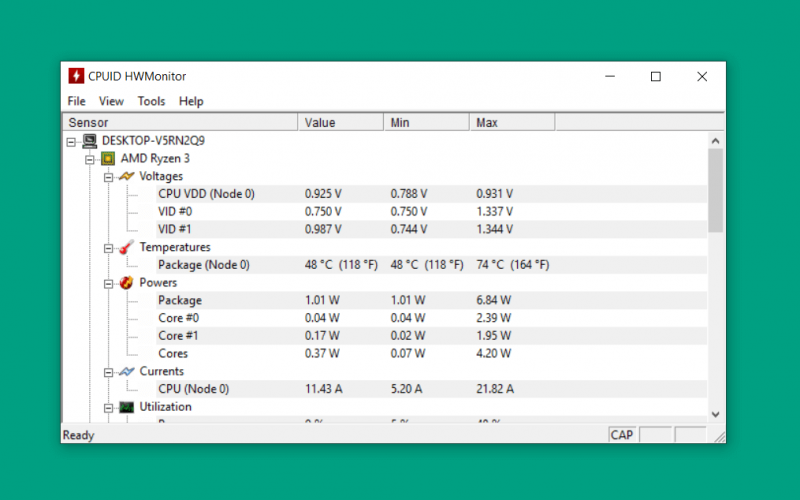
Task: Open the File menu
Action: click(77, 101)
